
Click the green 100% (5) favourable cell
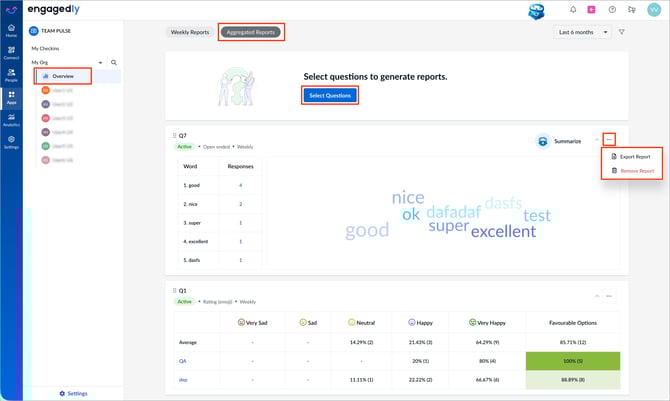tap(573, 361)
